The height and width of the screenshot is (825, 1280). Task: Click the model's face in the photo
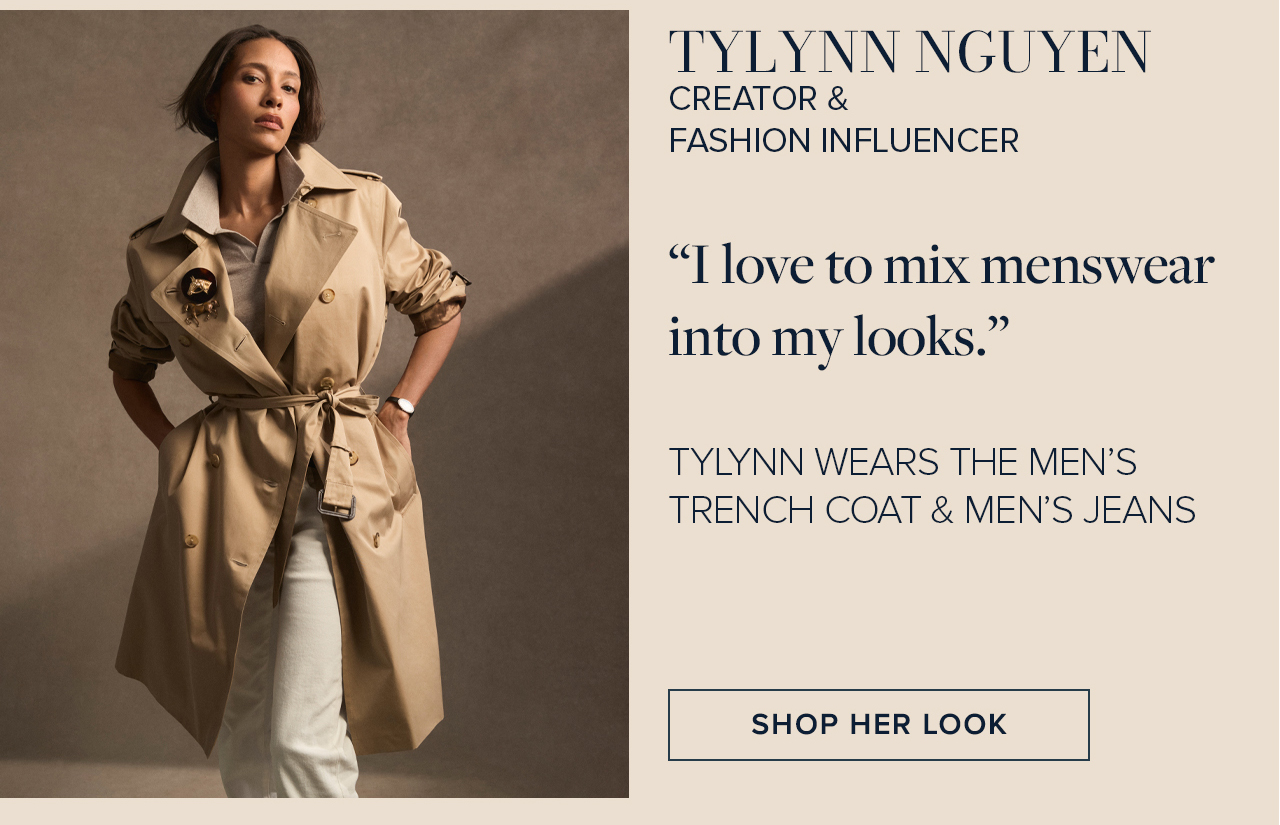260,95
